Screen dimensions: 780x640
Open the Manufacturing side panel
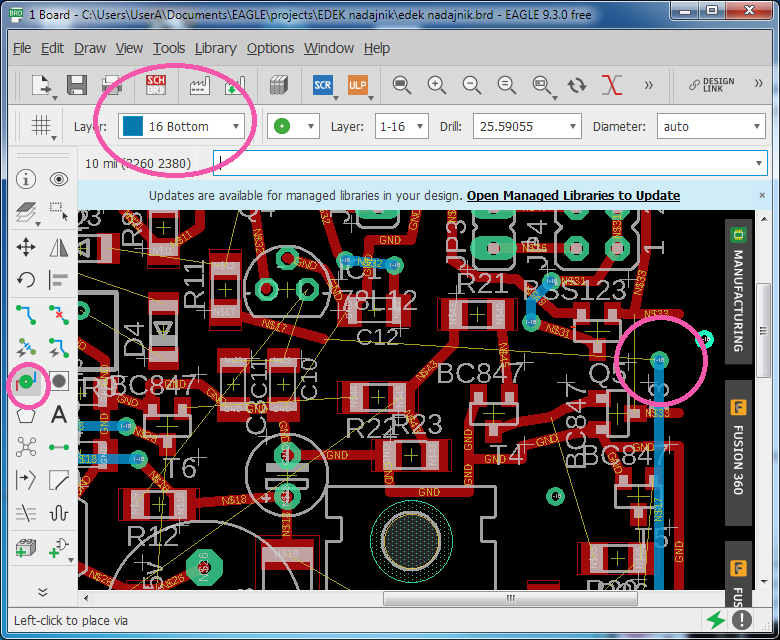point(738,291)
